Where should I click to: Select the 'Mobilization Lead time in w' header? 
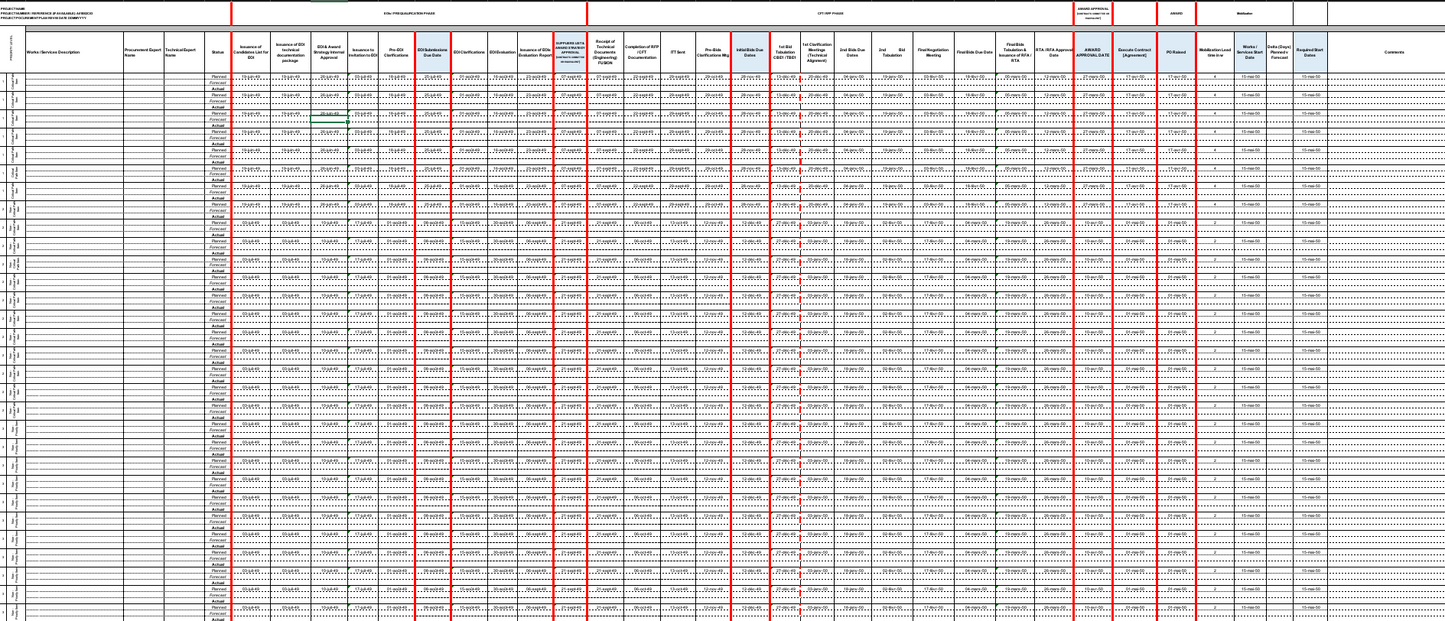pyautogui.click(x=1214, y=52)
